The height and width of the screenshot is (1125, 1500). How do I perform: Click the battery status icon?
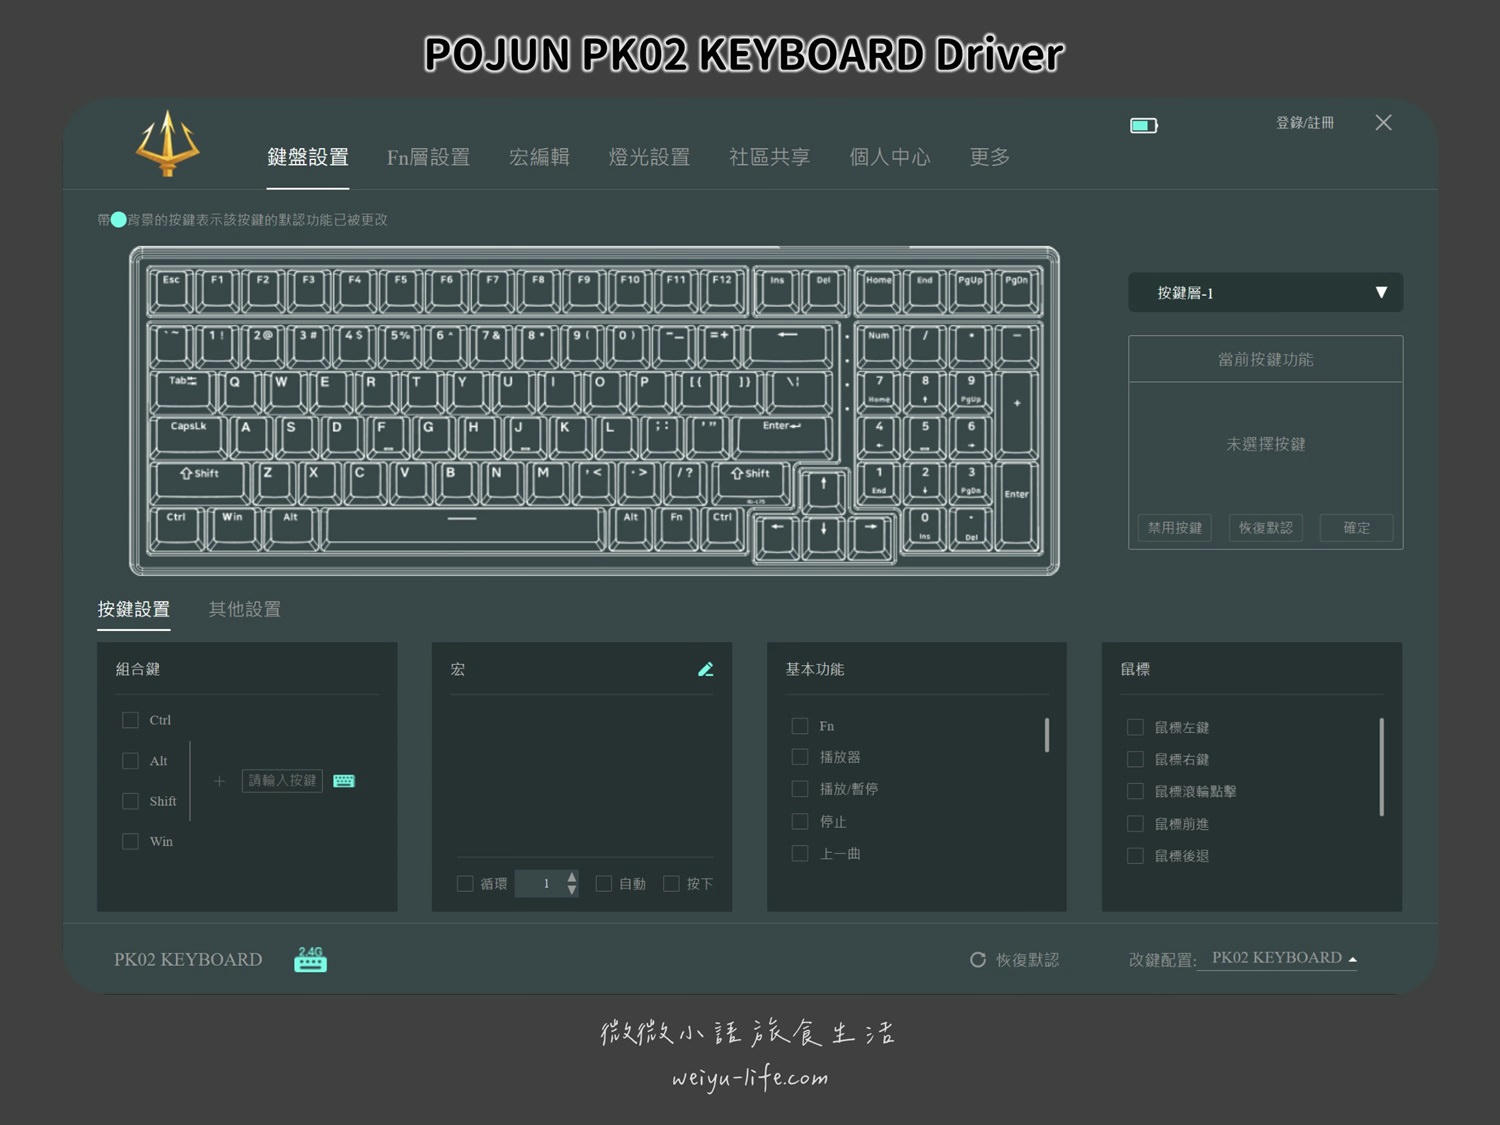click(1144, 125)
